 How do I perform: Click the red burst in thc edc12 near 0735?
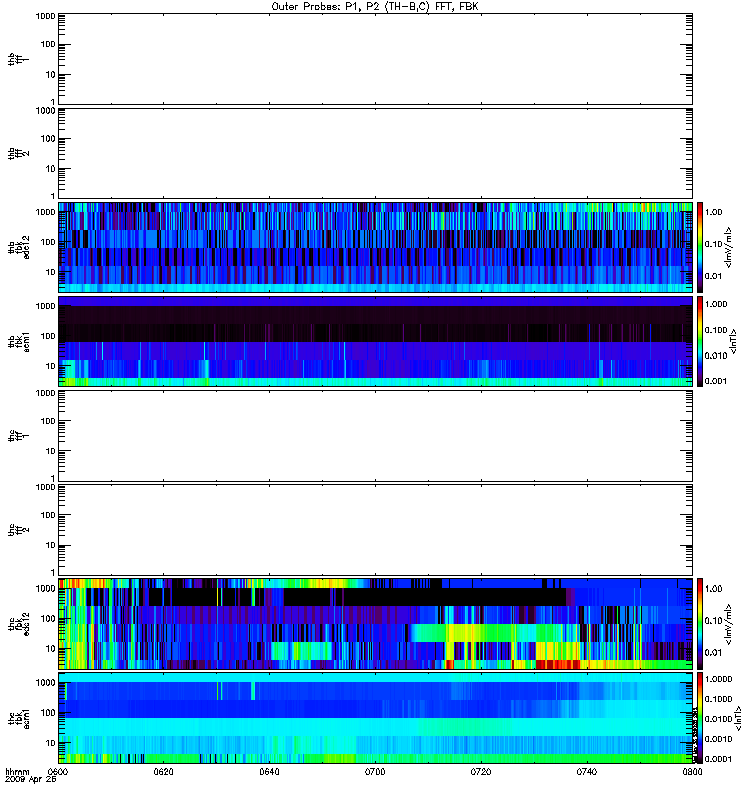(x=558, y=664)
